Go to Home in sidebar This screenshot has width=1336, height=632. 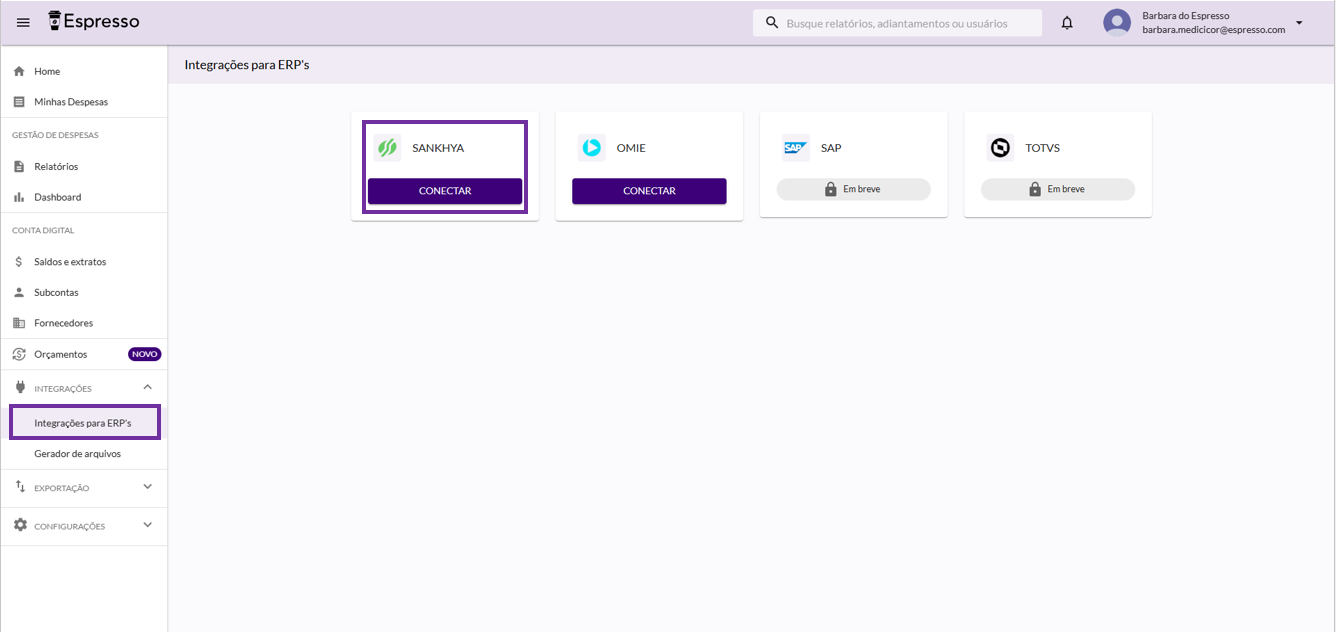point(84,71)
